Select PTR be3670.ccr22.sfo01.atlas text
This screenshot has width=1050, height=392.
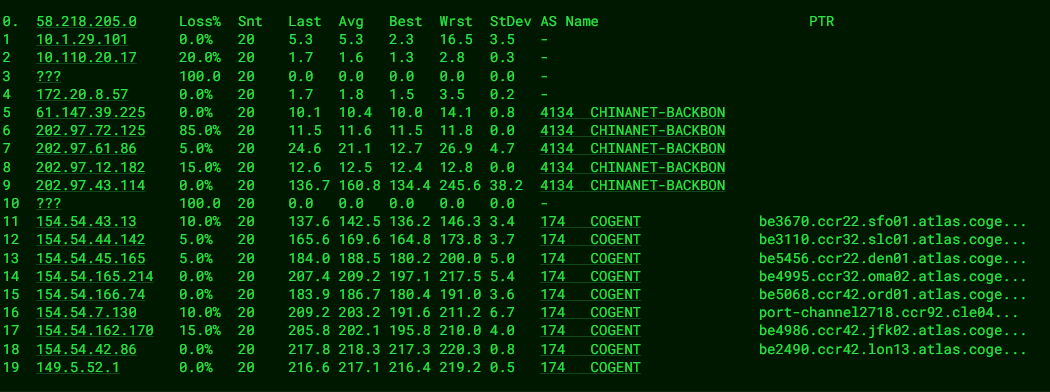click(x=893, y=221)
